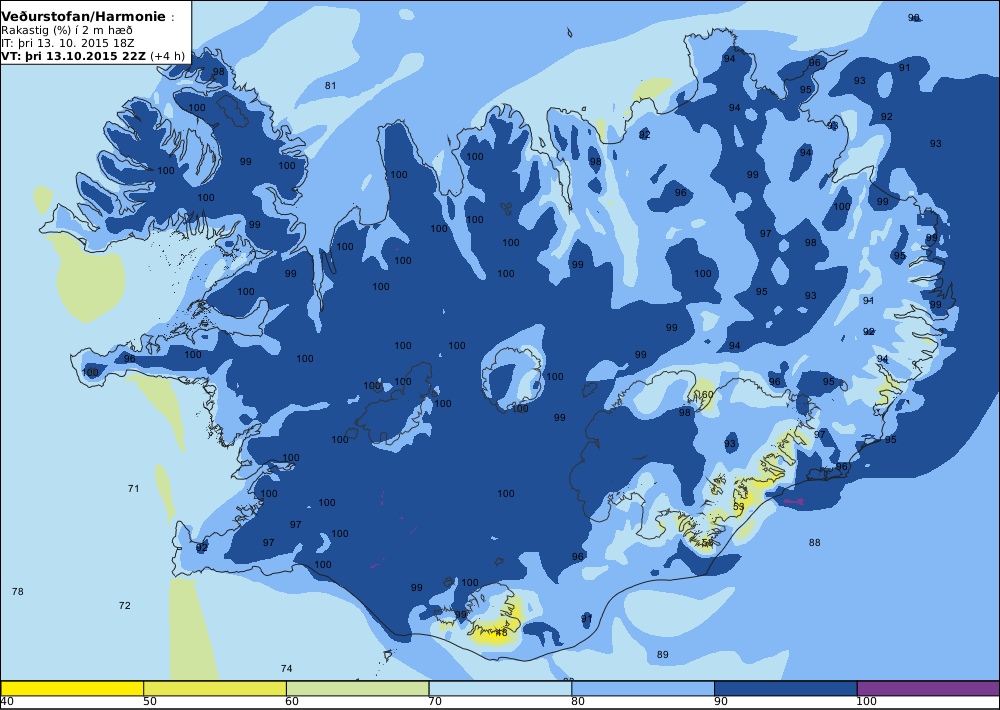Click the humidity value 81 on the map
This screenshot has height=710, width=1000.
pyautogui.click(x=330, y=85)
